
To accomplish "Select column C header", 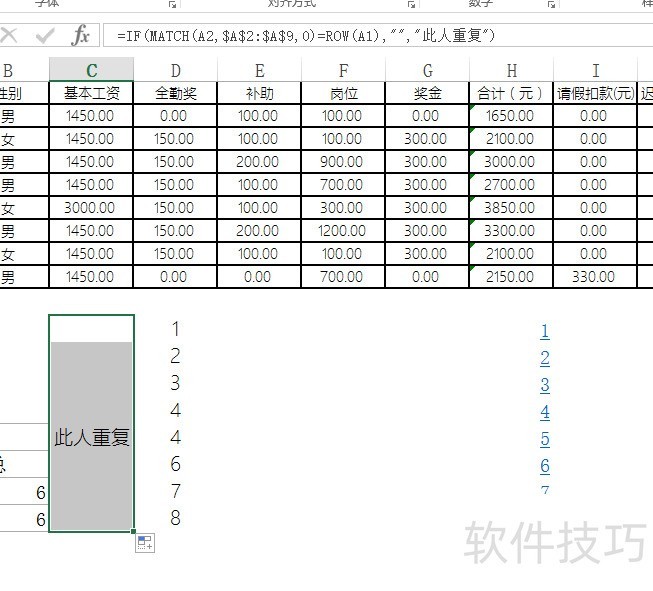I will tap(92, 70).
